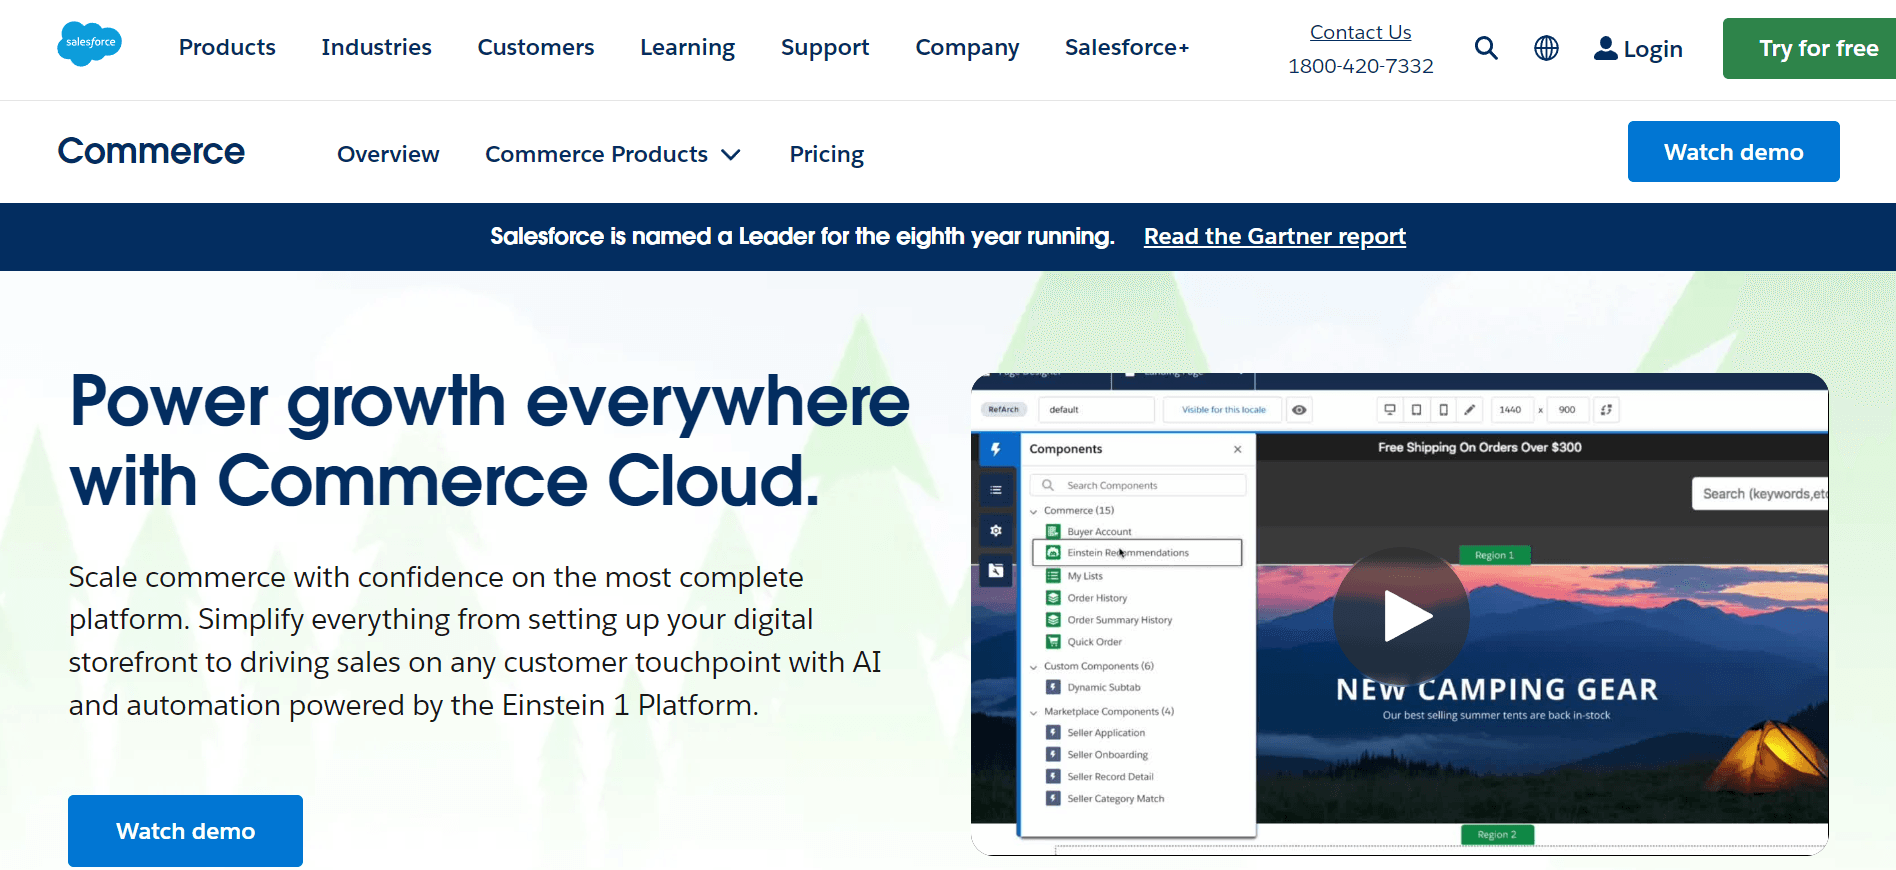Click the pencil edit icon in preview toolbar

click(1469, 410)
